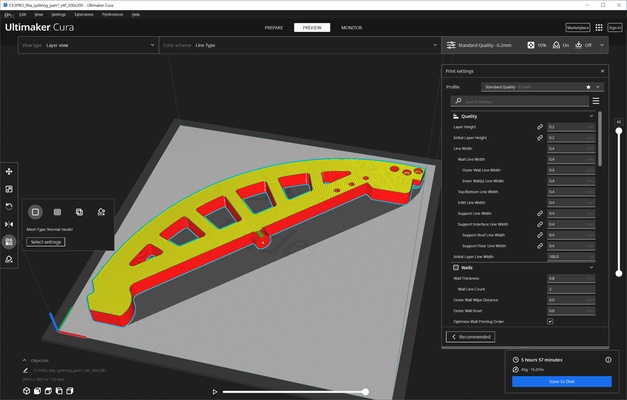Switch to Recommended print settings
627x400 pixels.
tap(471, 337)
